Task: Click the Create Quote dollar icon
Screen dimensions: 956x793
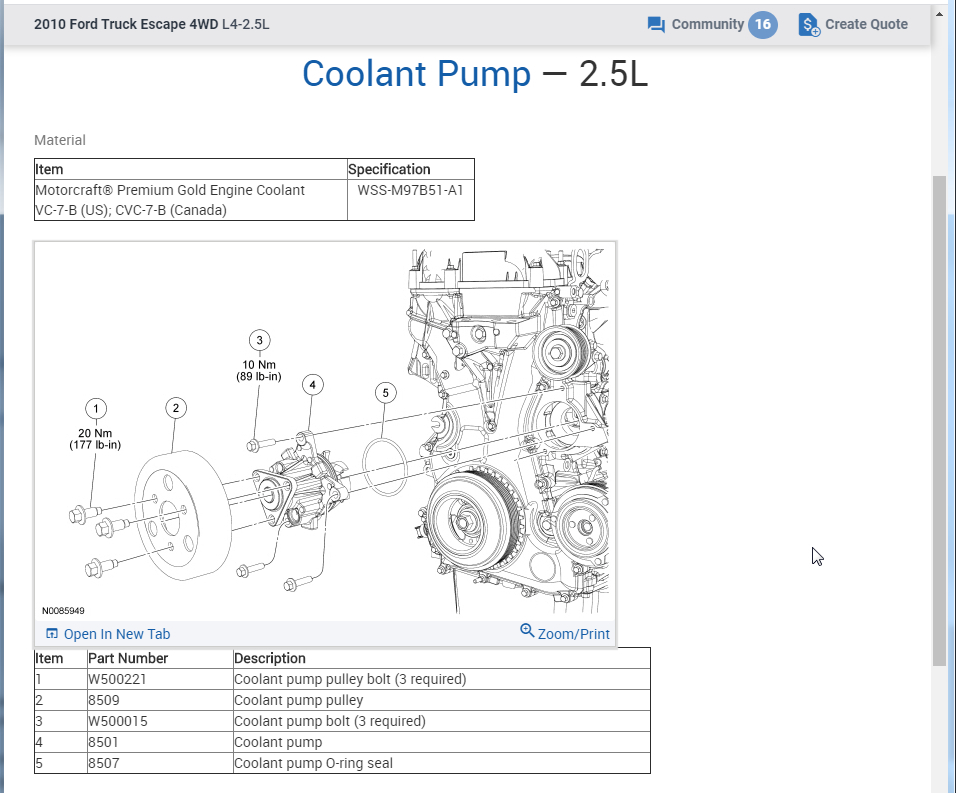Action: [808, 24]
